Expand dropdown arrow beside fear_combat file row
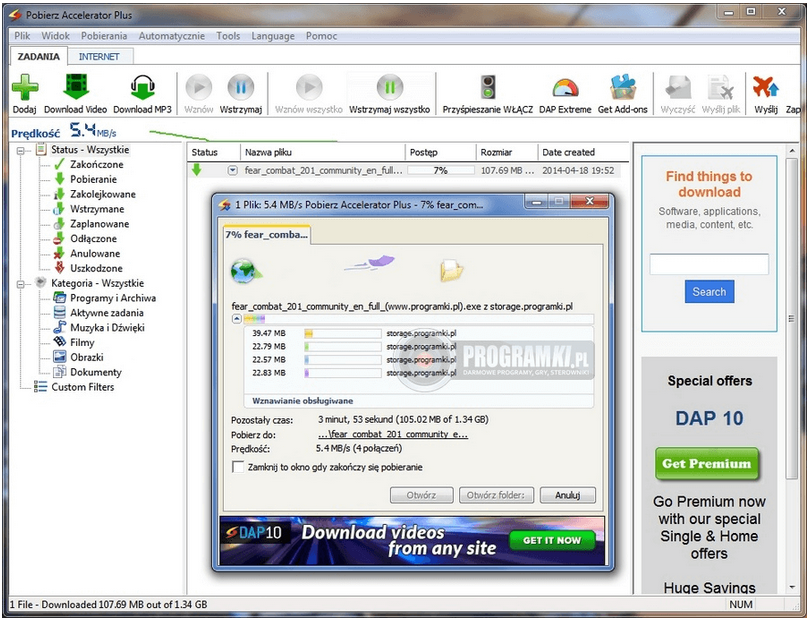The height and width of the screenshot is (620, 809). [x=233, y=170]
